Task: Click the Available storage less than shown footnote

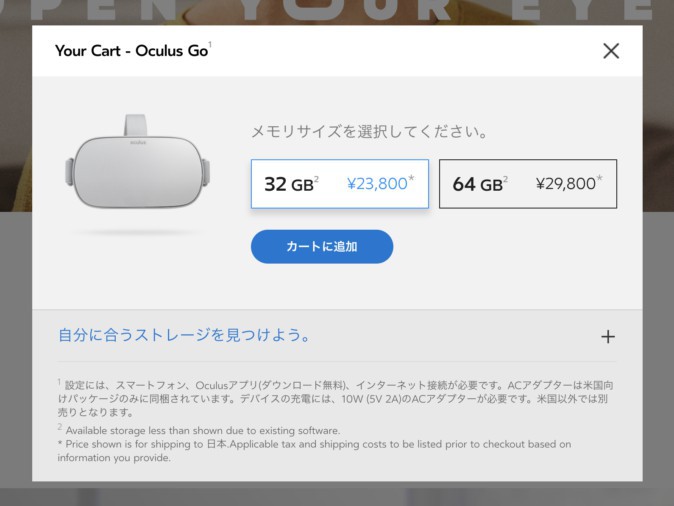Action: pos(203,431)
